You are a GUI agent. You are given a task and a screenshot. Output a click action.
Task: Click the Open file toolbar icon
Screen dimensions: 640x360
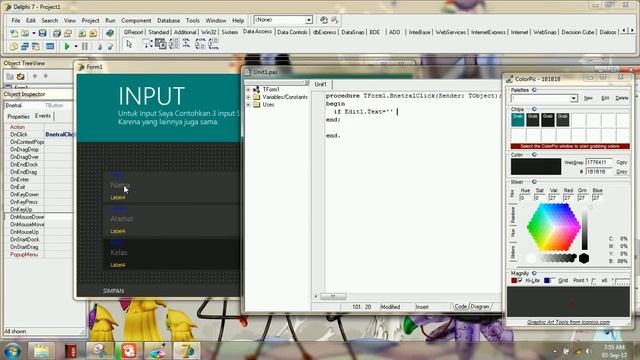[x=25, y=33]
